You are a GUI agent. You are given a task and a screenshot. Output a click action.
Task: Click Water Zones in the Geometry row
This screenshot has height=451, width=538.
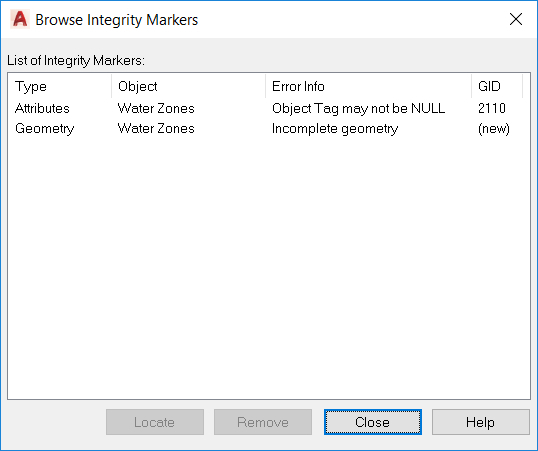pos(156,129)
